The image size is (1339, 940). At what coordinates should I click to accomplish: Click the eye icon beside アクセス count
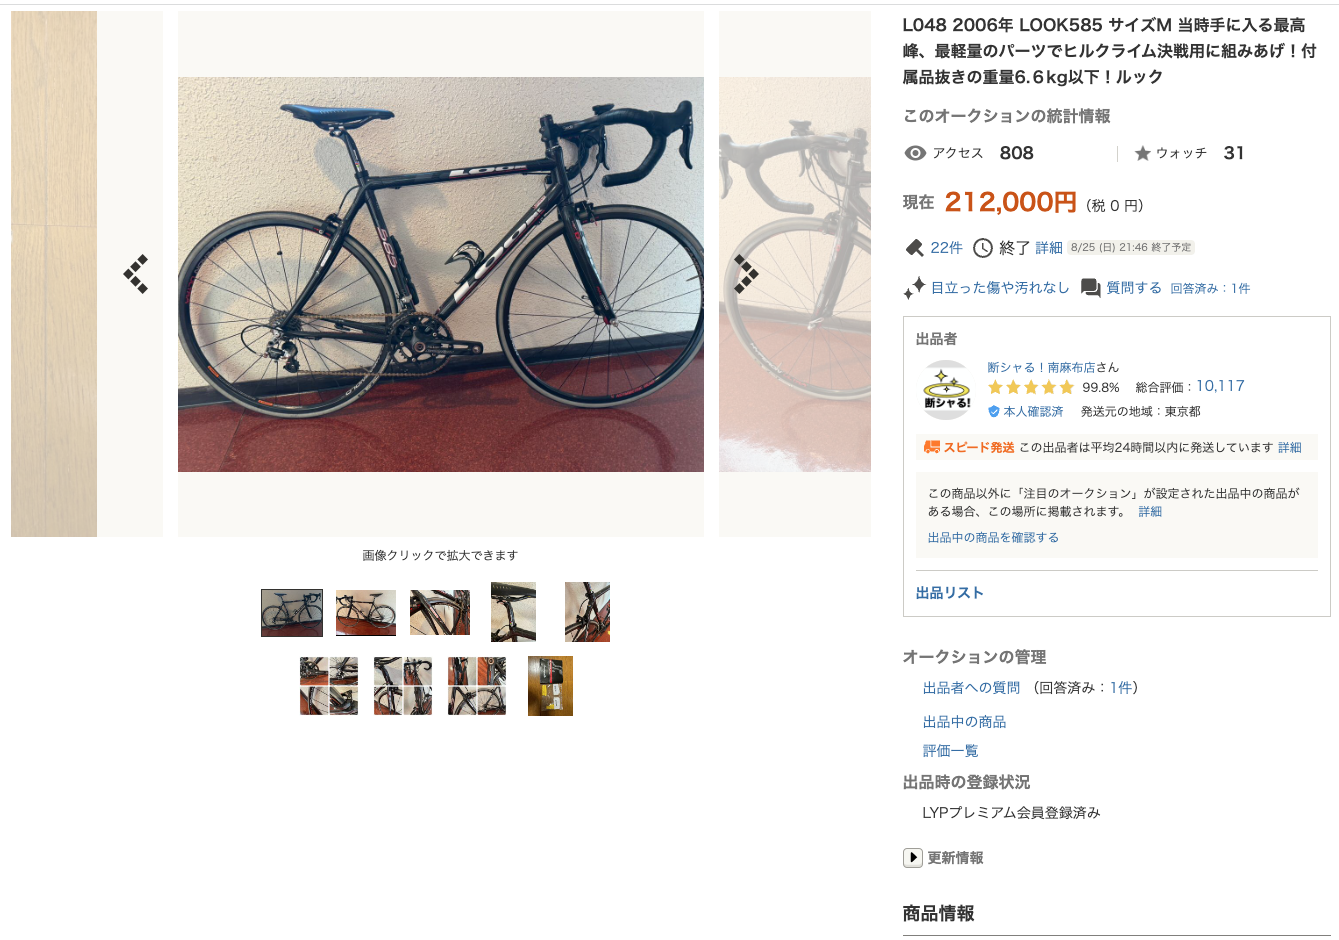[x=915, y=153]
